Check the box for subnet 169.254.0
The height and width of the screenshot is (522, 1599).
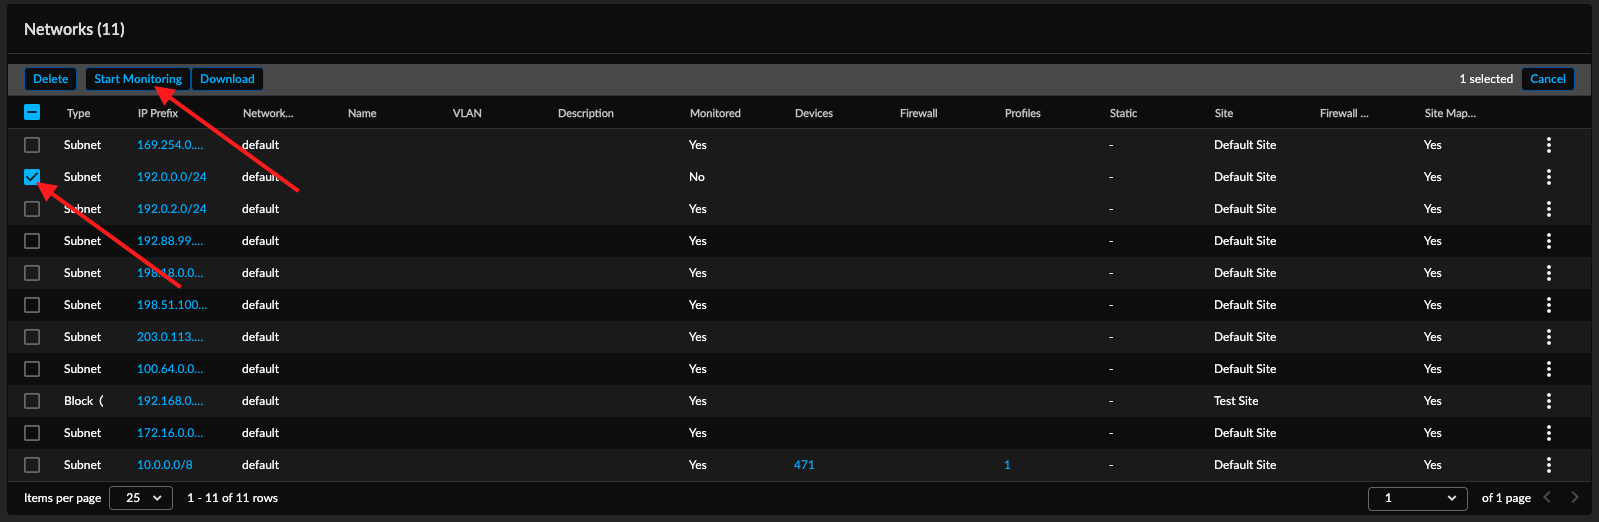[32, 145]
